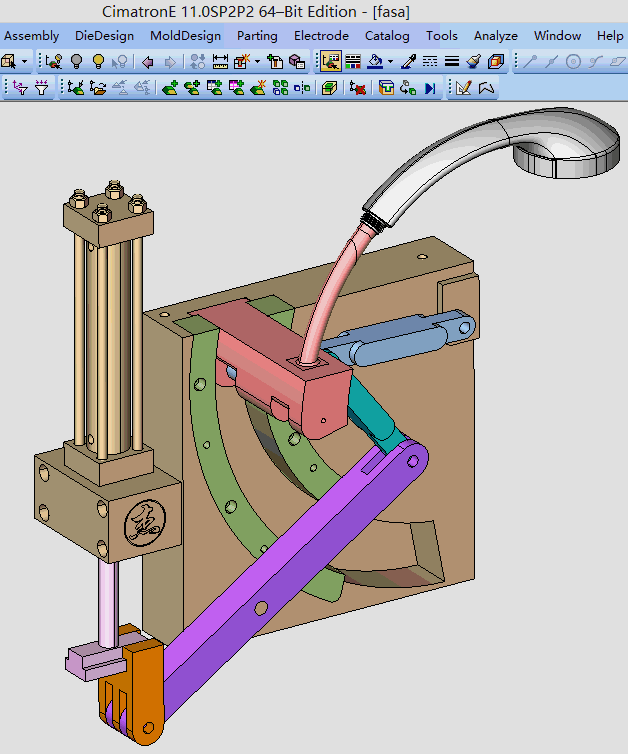Click the gray light bulb hide icon
This screenshot has height=754, width=628.
76,62
